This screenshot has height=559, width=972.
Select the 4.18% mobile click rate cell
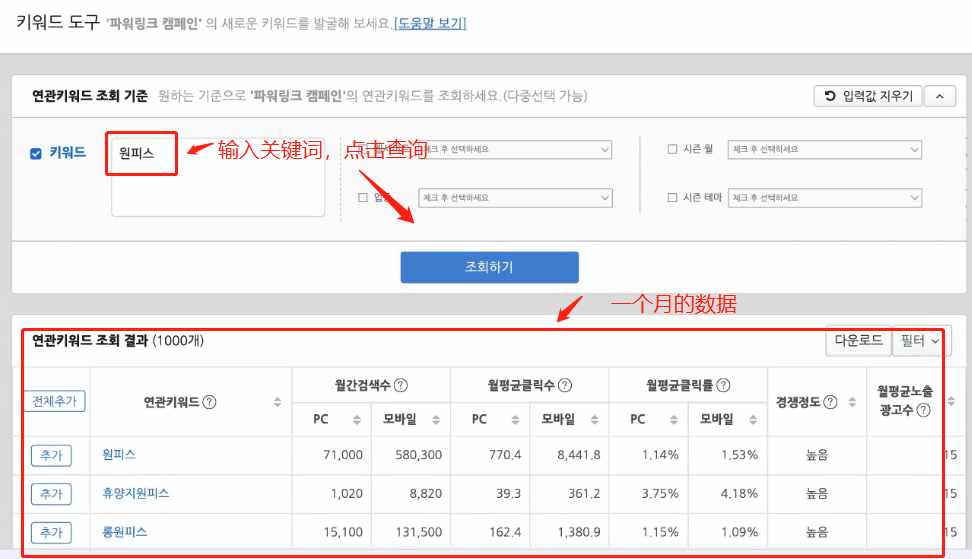[x=740, y=493]
